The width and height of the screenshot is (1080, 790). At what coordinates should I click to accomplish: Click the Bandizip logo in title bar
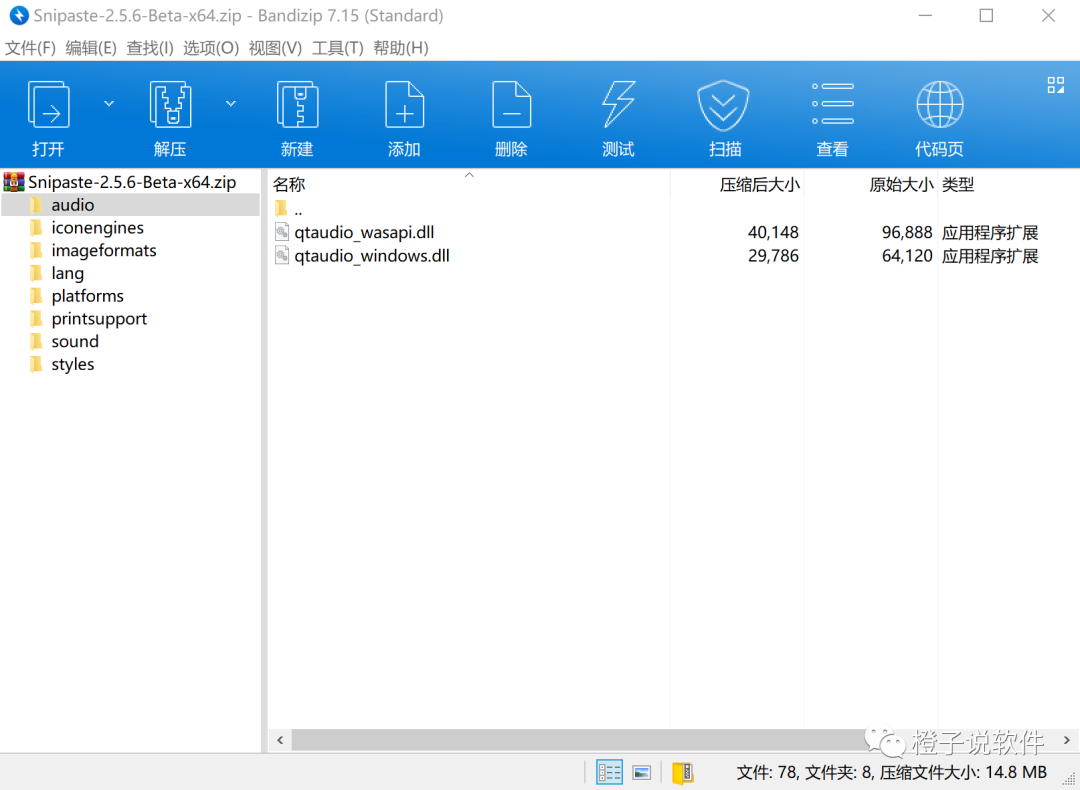click(19, 15)
